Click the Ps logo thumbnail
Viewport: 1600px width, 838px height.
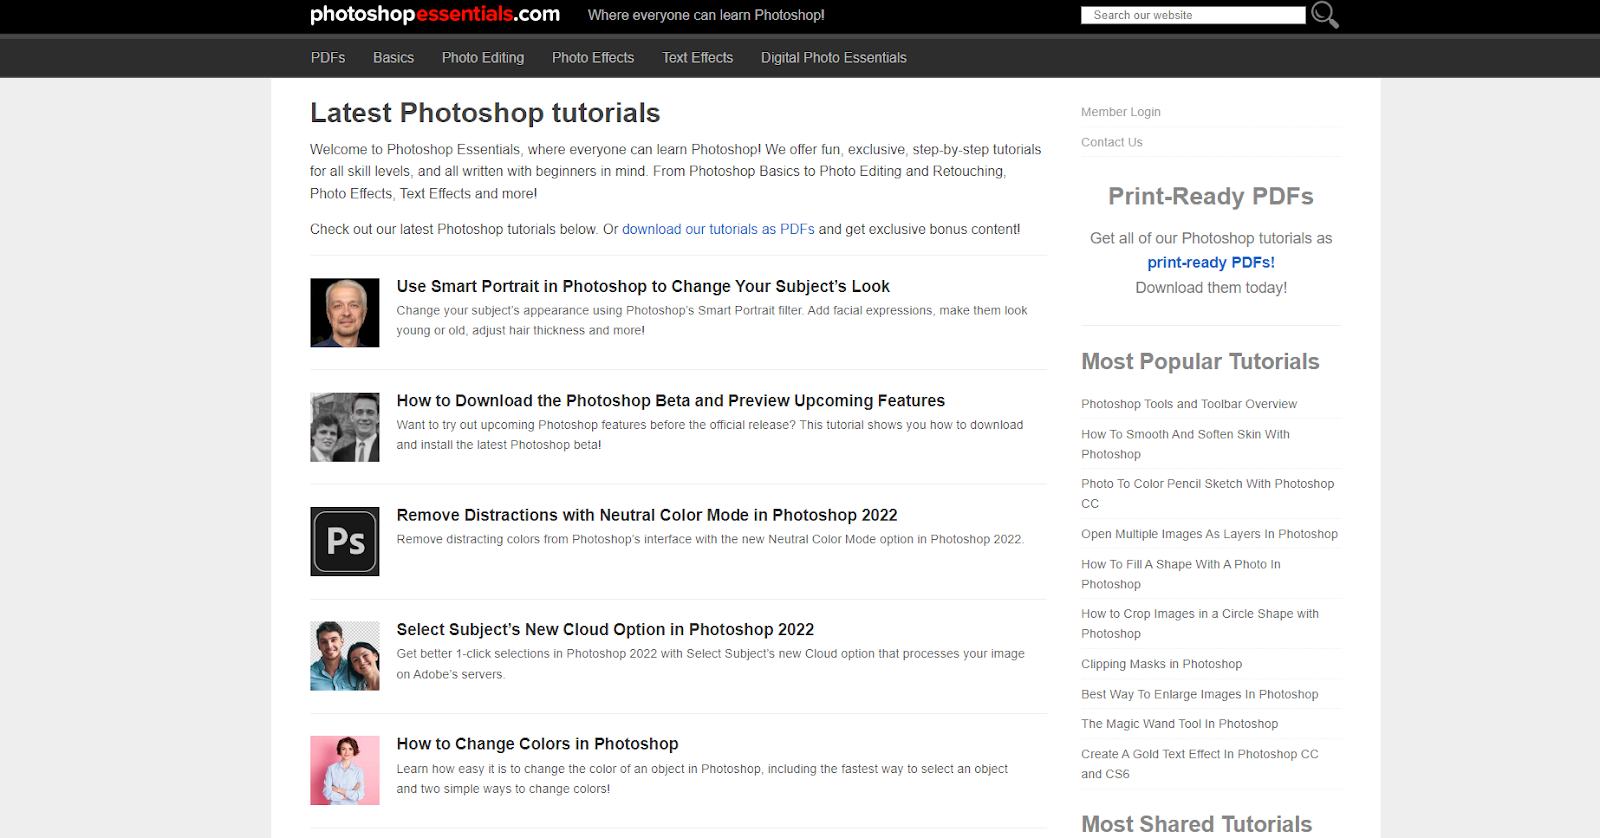[x=345, y=541]
